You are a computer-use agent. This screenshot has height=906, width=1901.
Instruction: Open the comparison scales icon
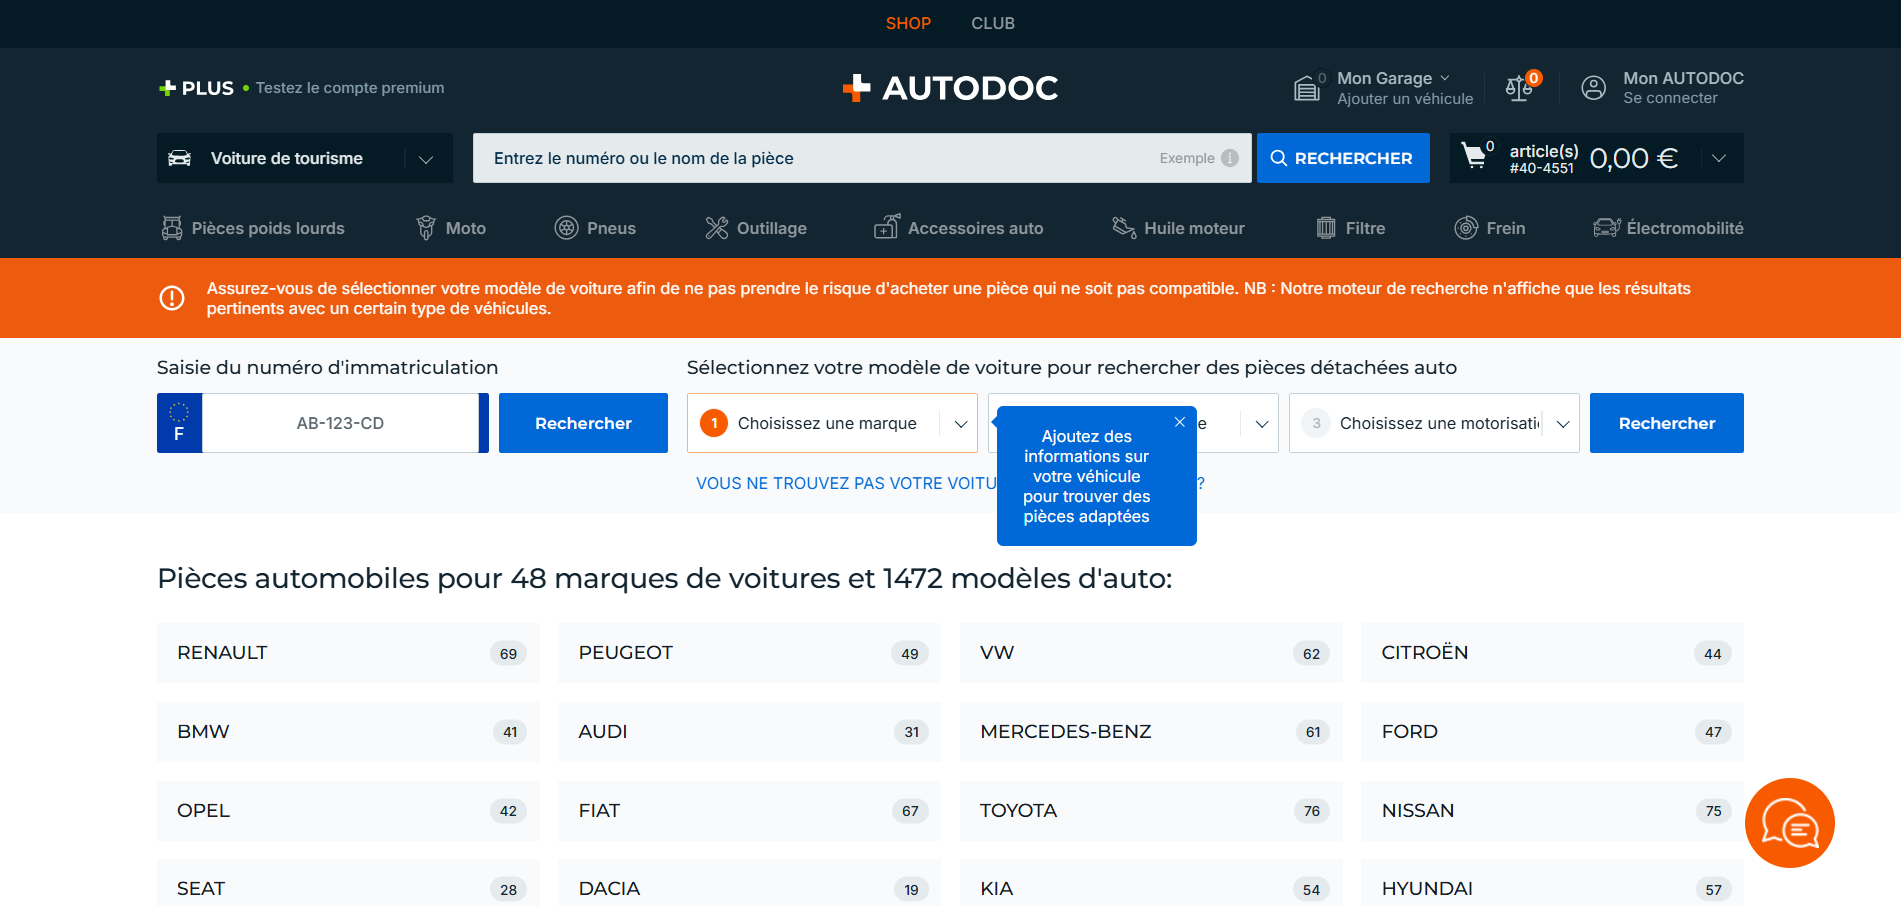tap(1519, 88)
